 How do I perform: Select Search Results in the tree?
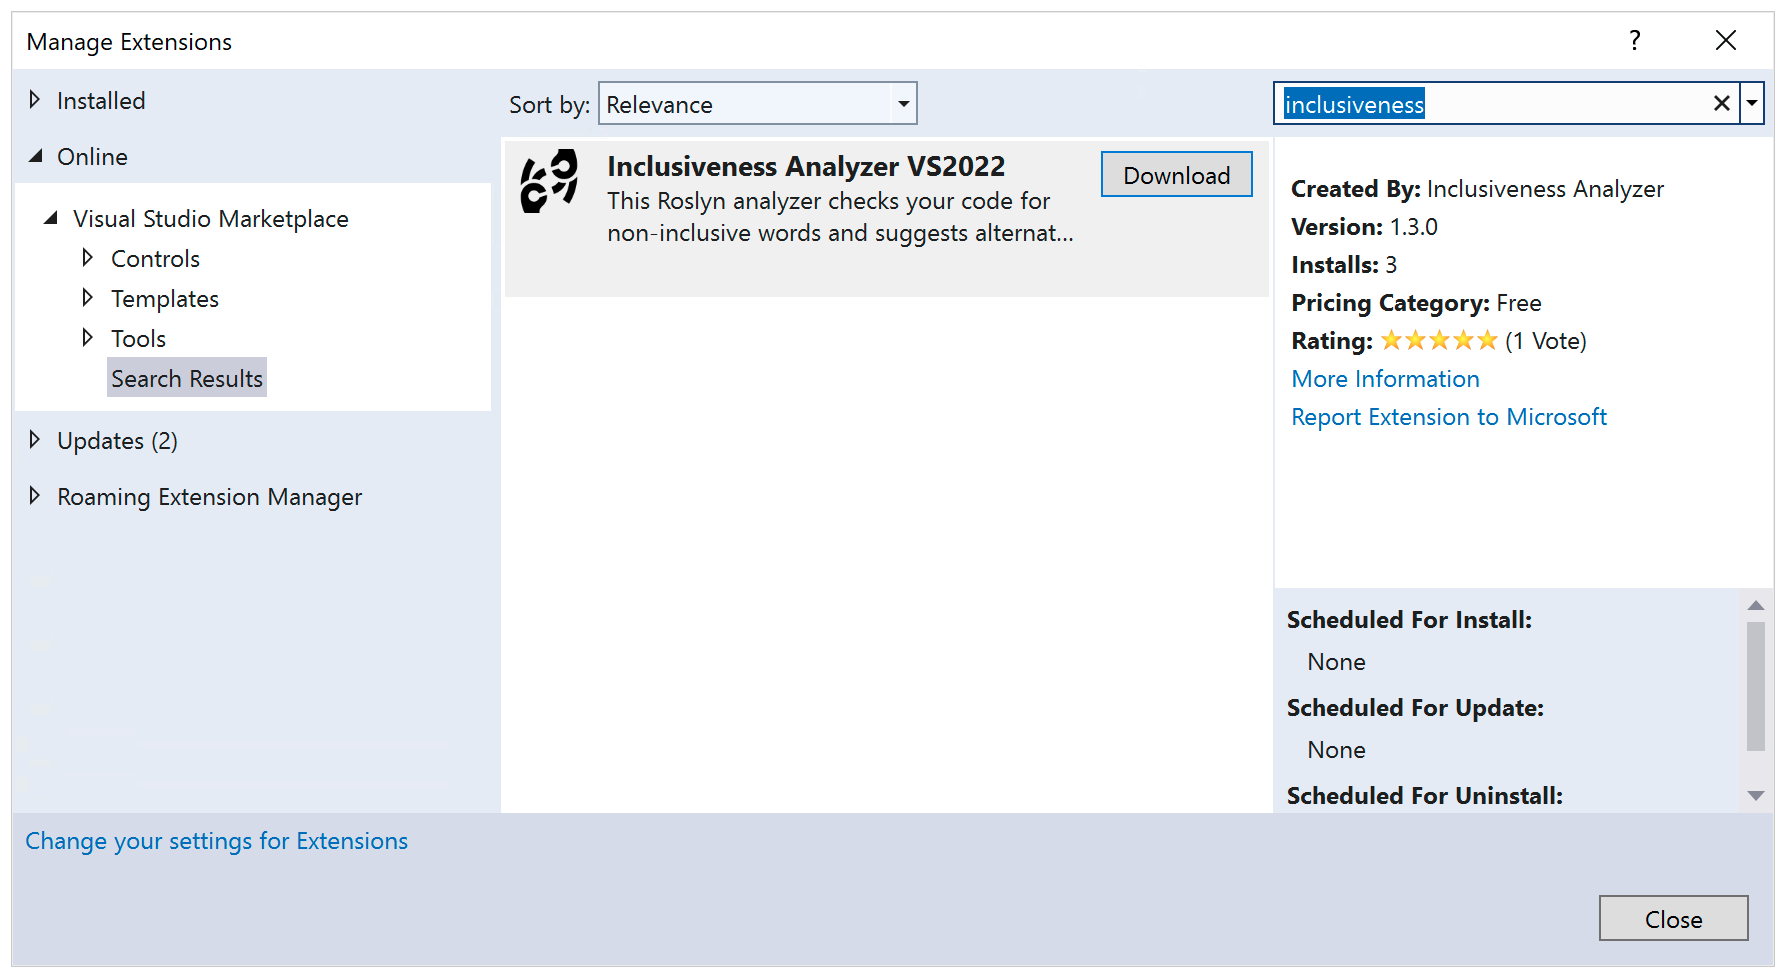187,378
